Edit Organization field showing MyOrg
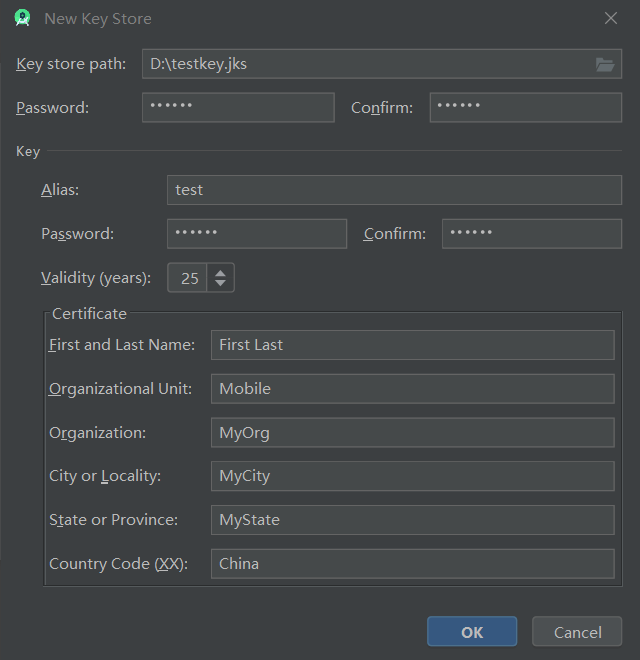This screenshot has width=640, height=660. click(x=413, y=433)
